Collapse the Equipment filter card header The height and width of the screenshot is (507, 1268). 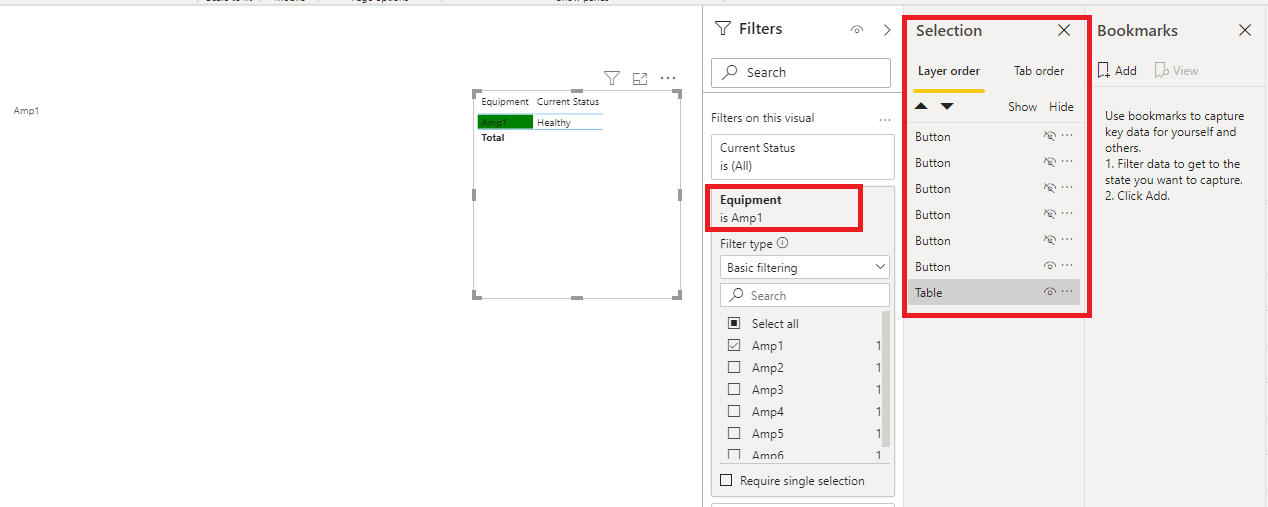click(803, 208)
